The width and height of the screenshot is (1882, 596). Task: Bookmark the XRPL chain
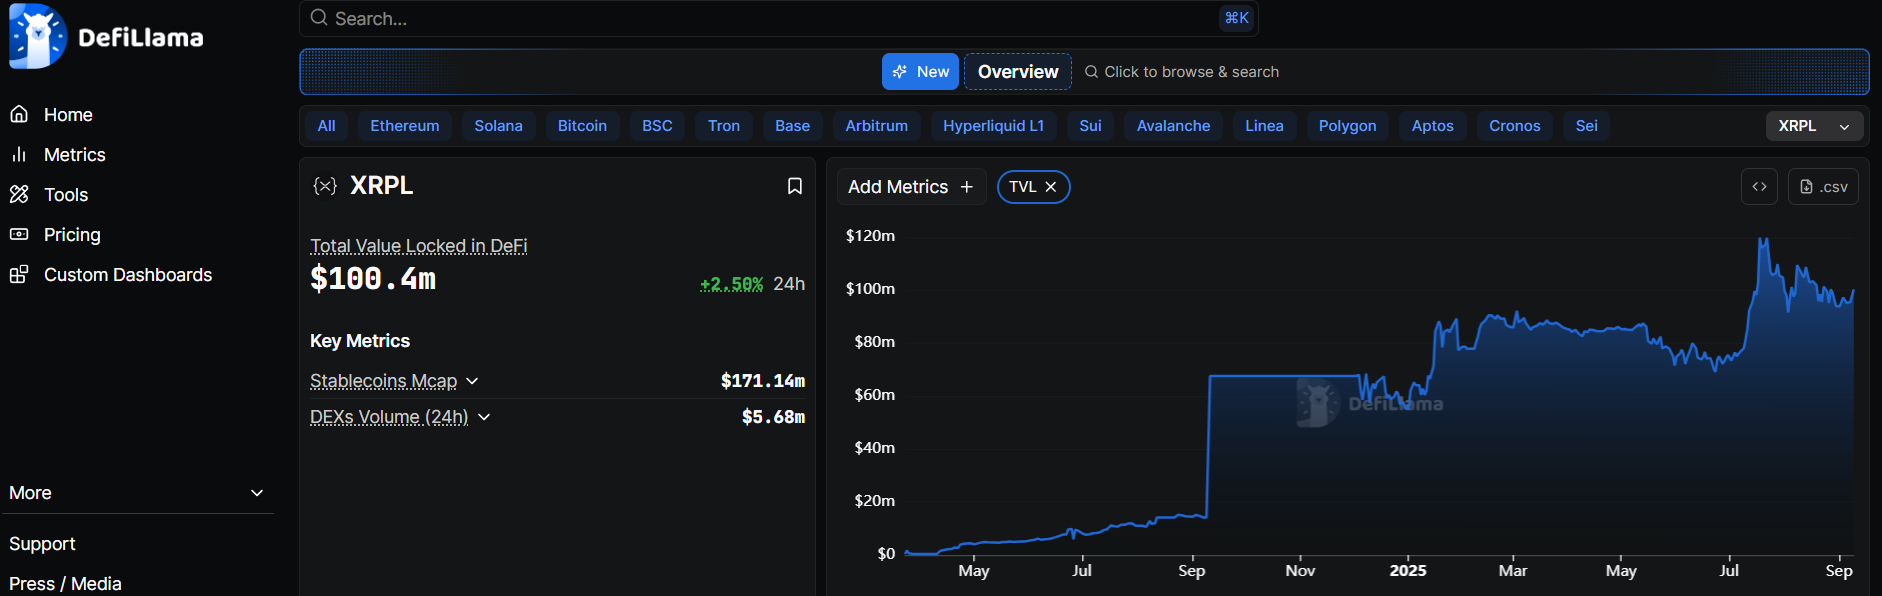795,186
